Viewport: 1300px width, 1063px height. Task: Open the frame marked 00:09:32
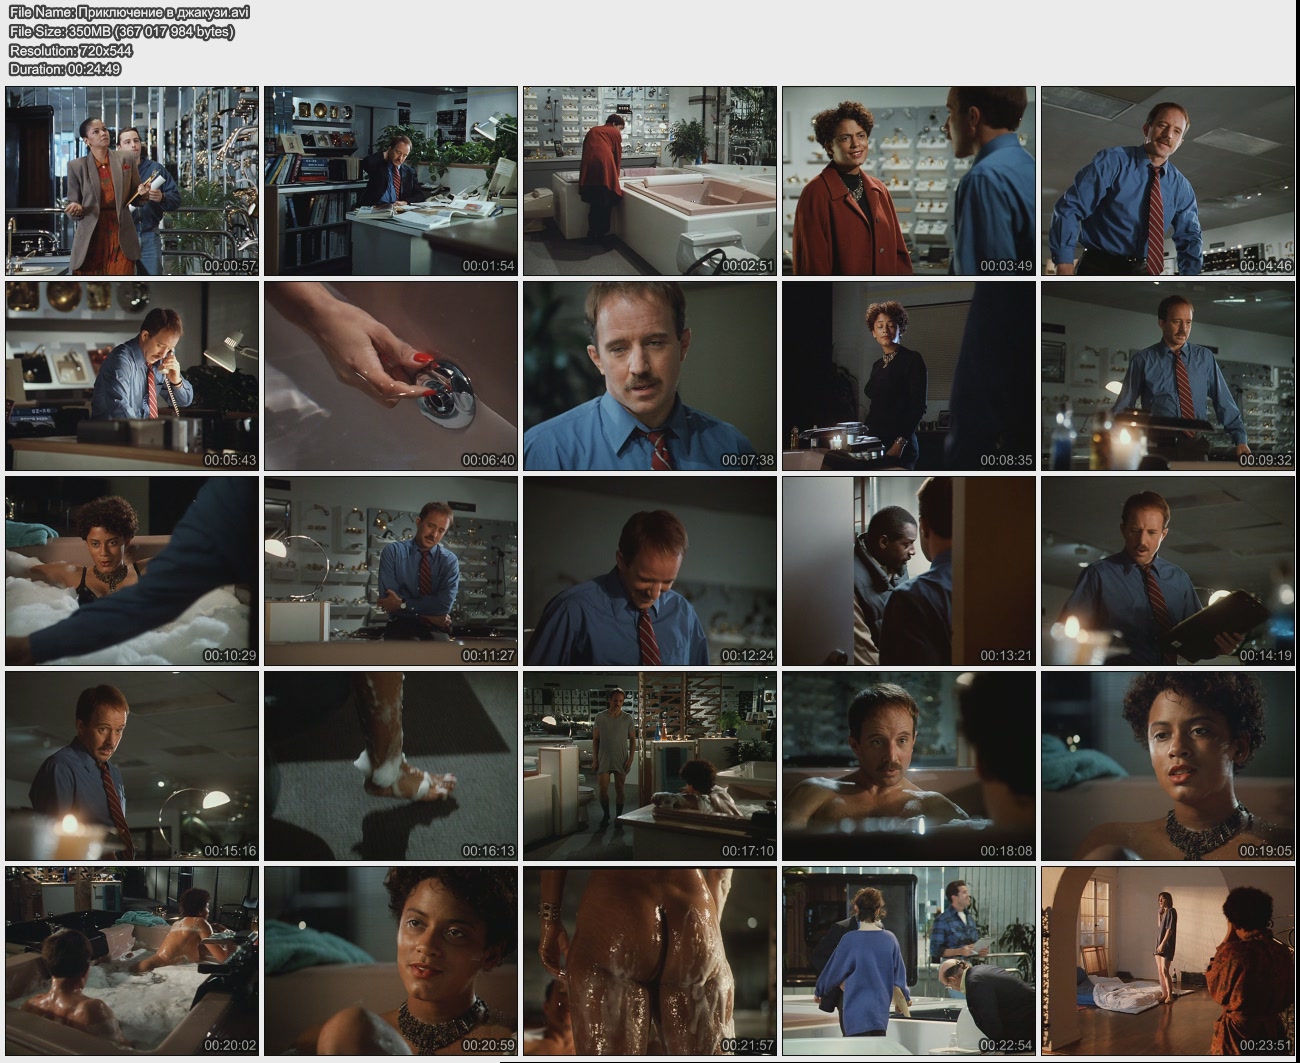(x=1168, y=376)
